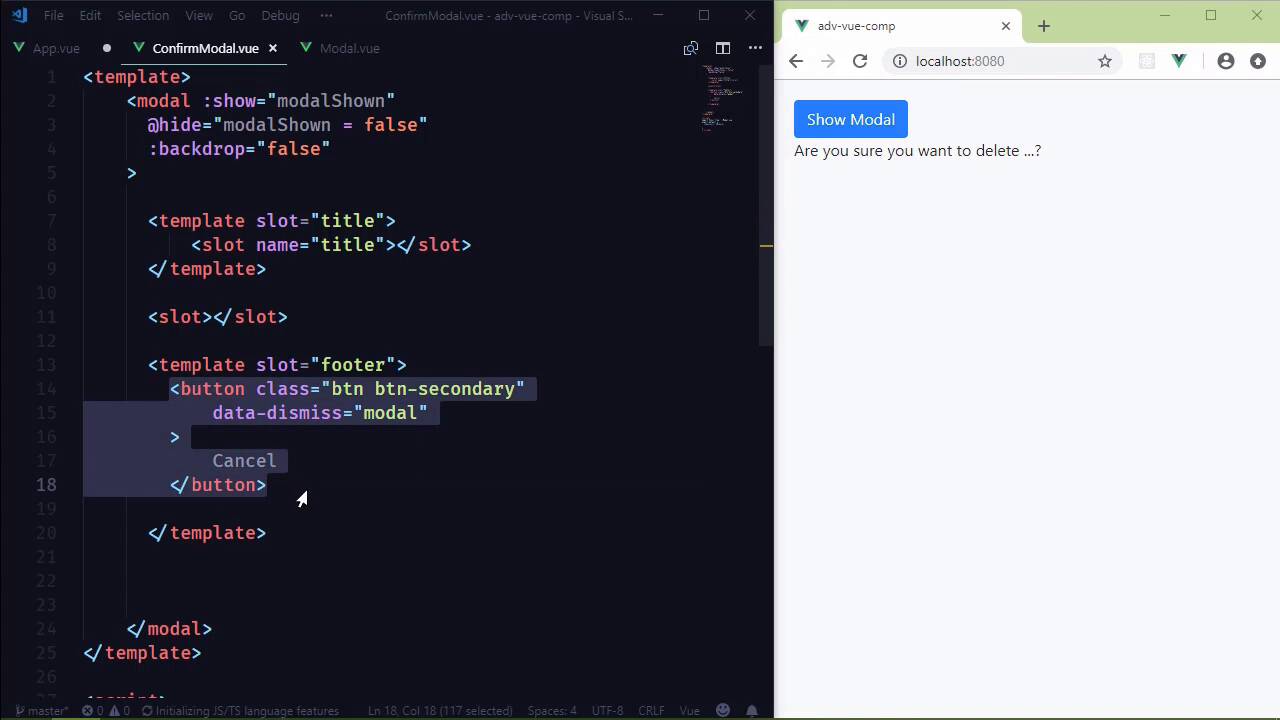Click the code minimap preview
The height and width of the screenshot is (720, 1280).
722,98
